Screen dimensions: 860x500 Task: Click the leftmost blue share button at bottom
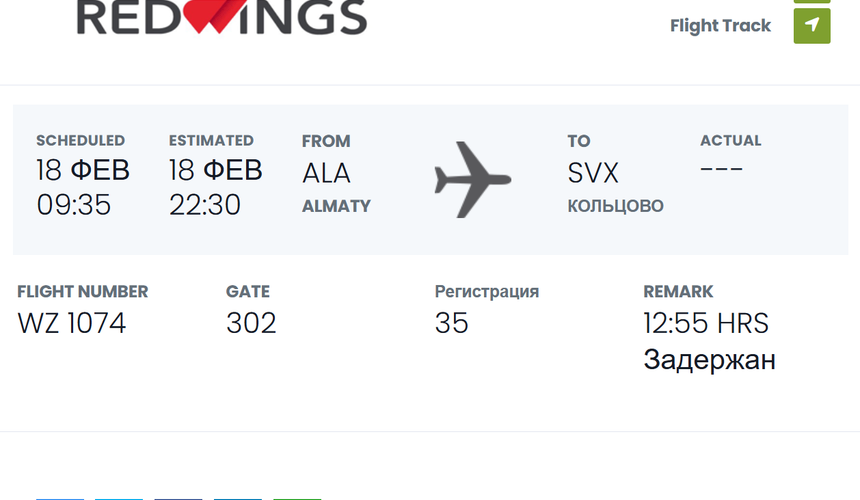pyautogui.click(x=60, y=498)
